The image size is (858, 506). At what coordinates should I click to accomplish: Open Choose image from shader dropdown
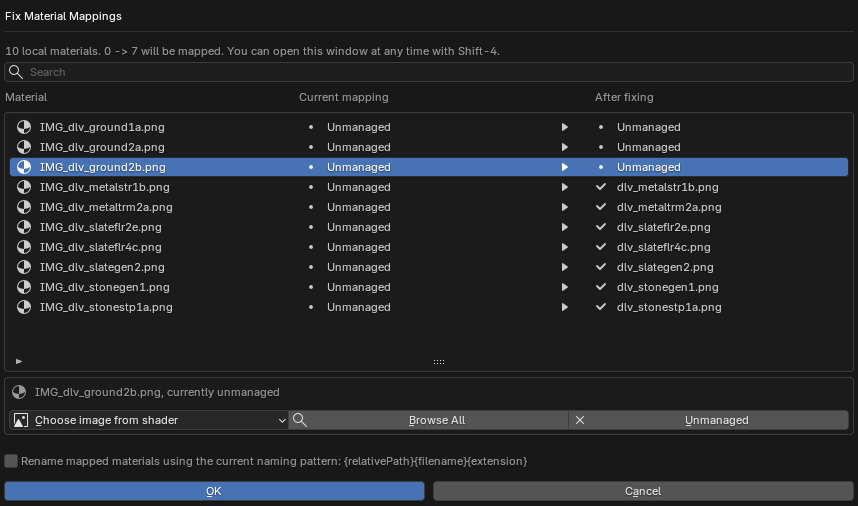[x=149, y=420]
